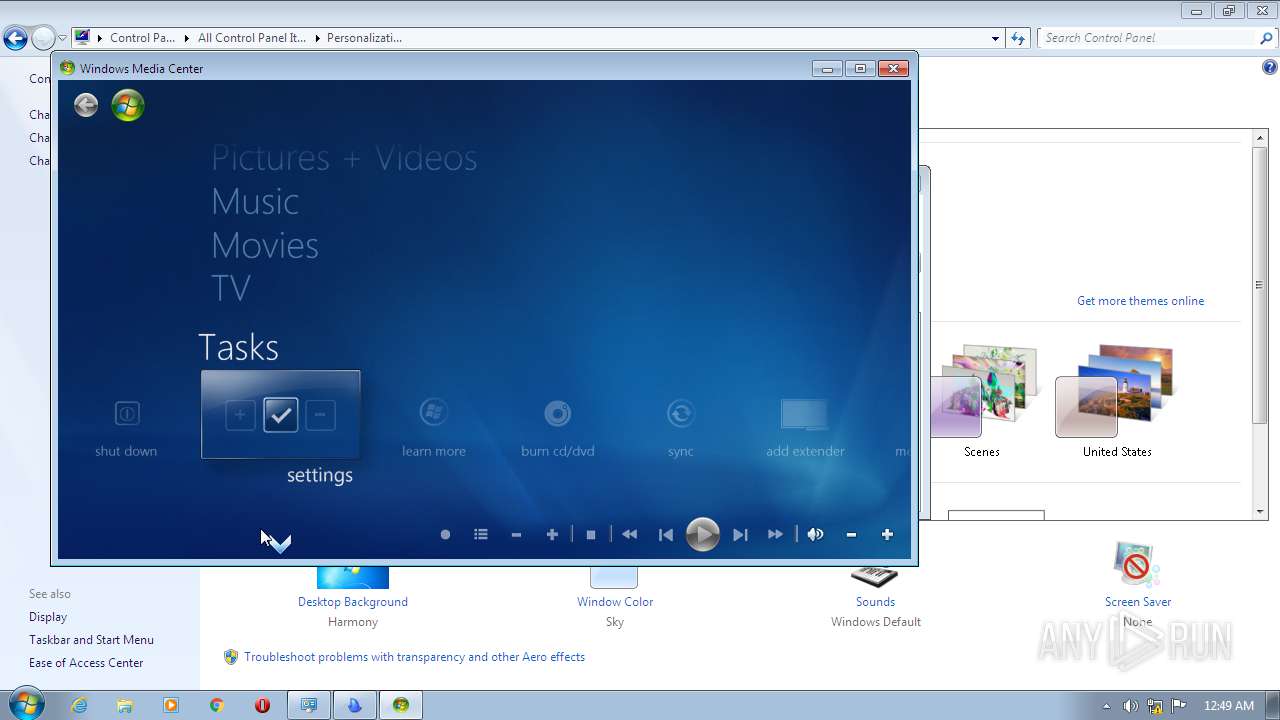Select Pictures + Videos menu
Viewport: 1280px width, 720px height.
(x=344, y=158)
